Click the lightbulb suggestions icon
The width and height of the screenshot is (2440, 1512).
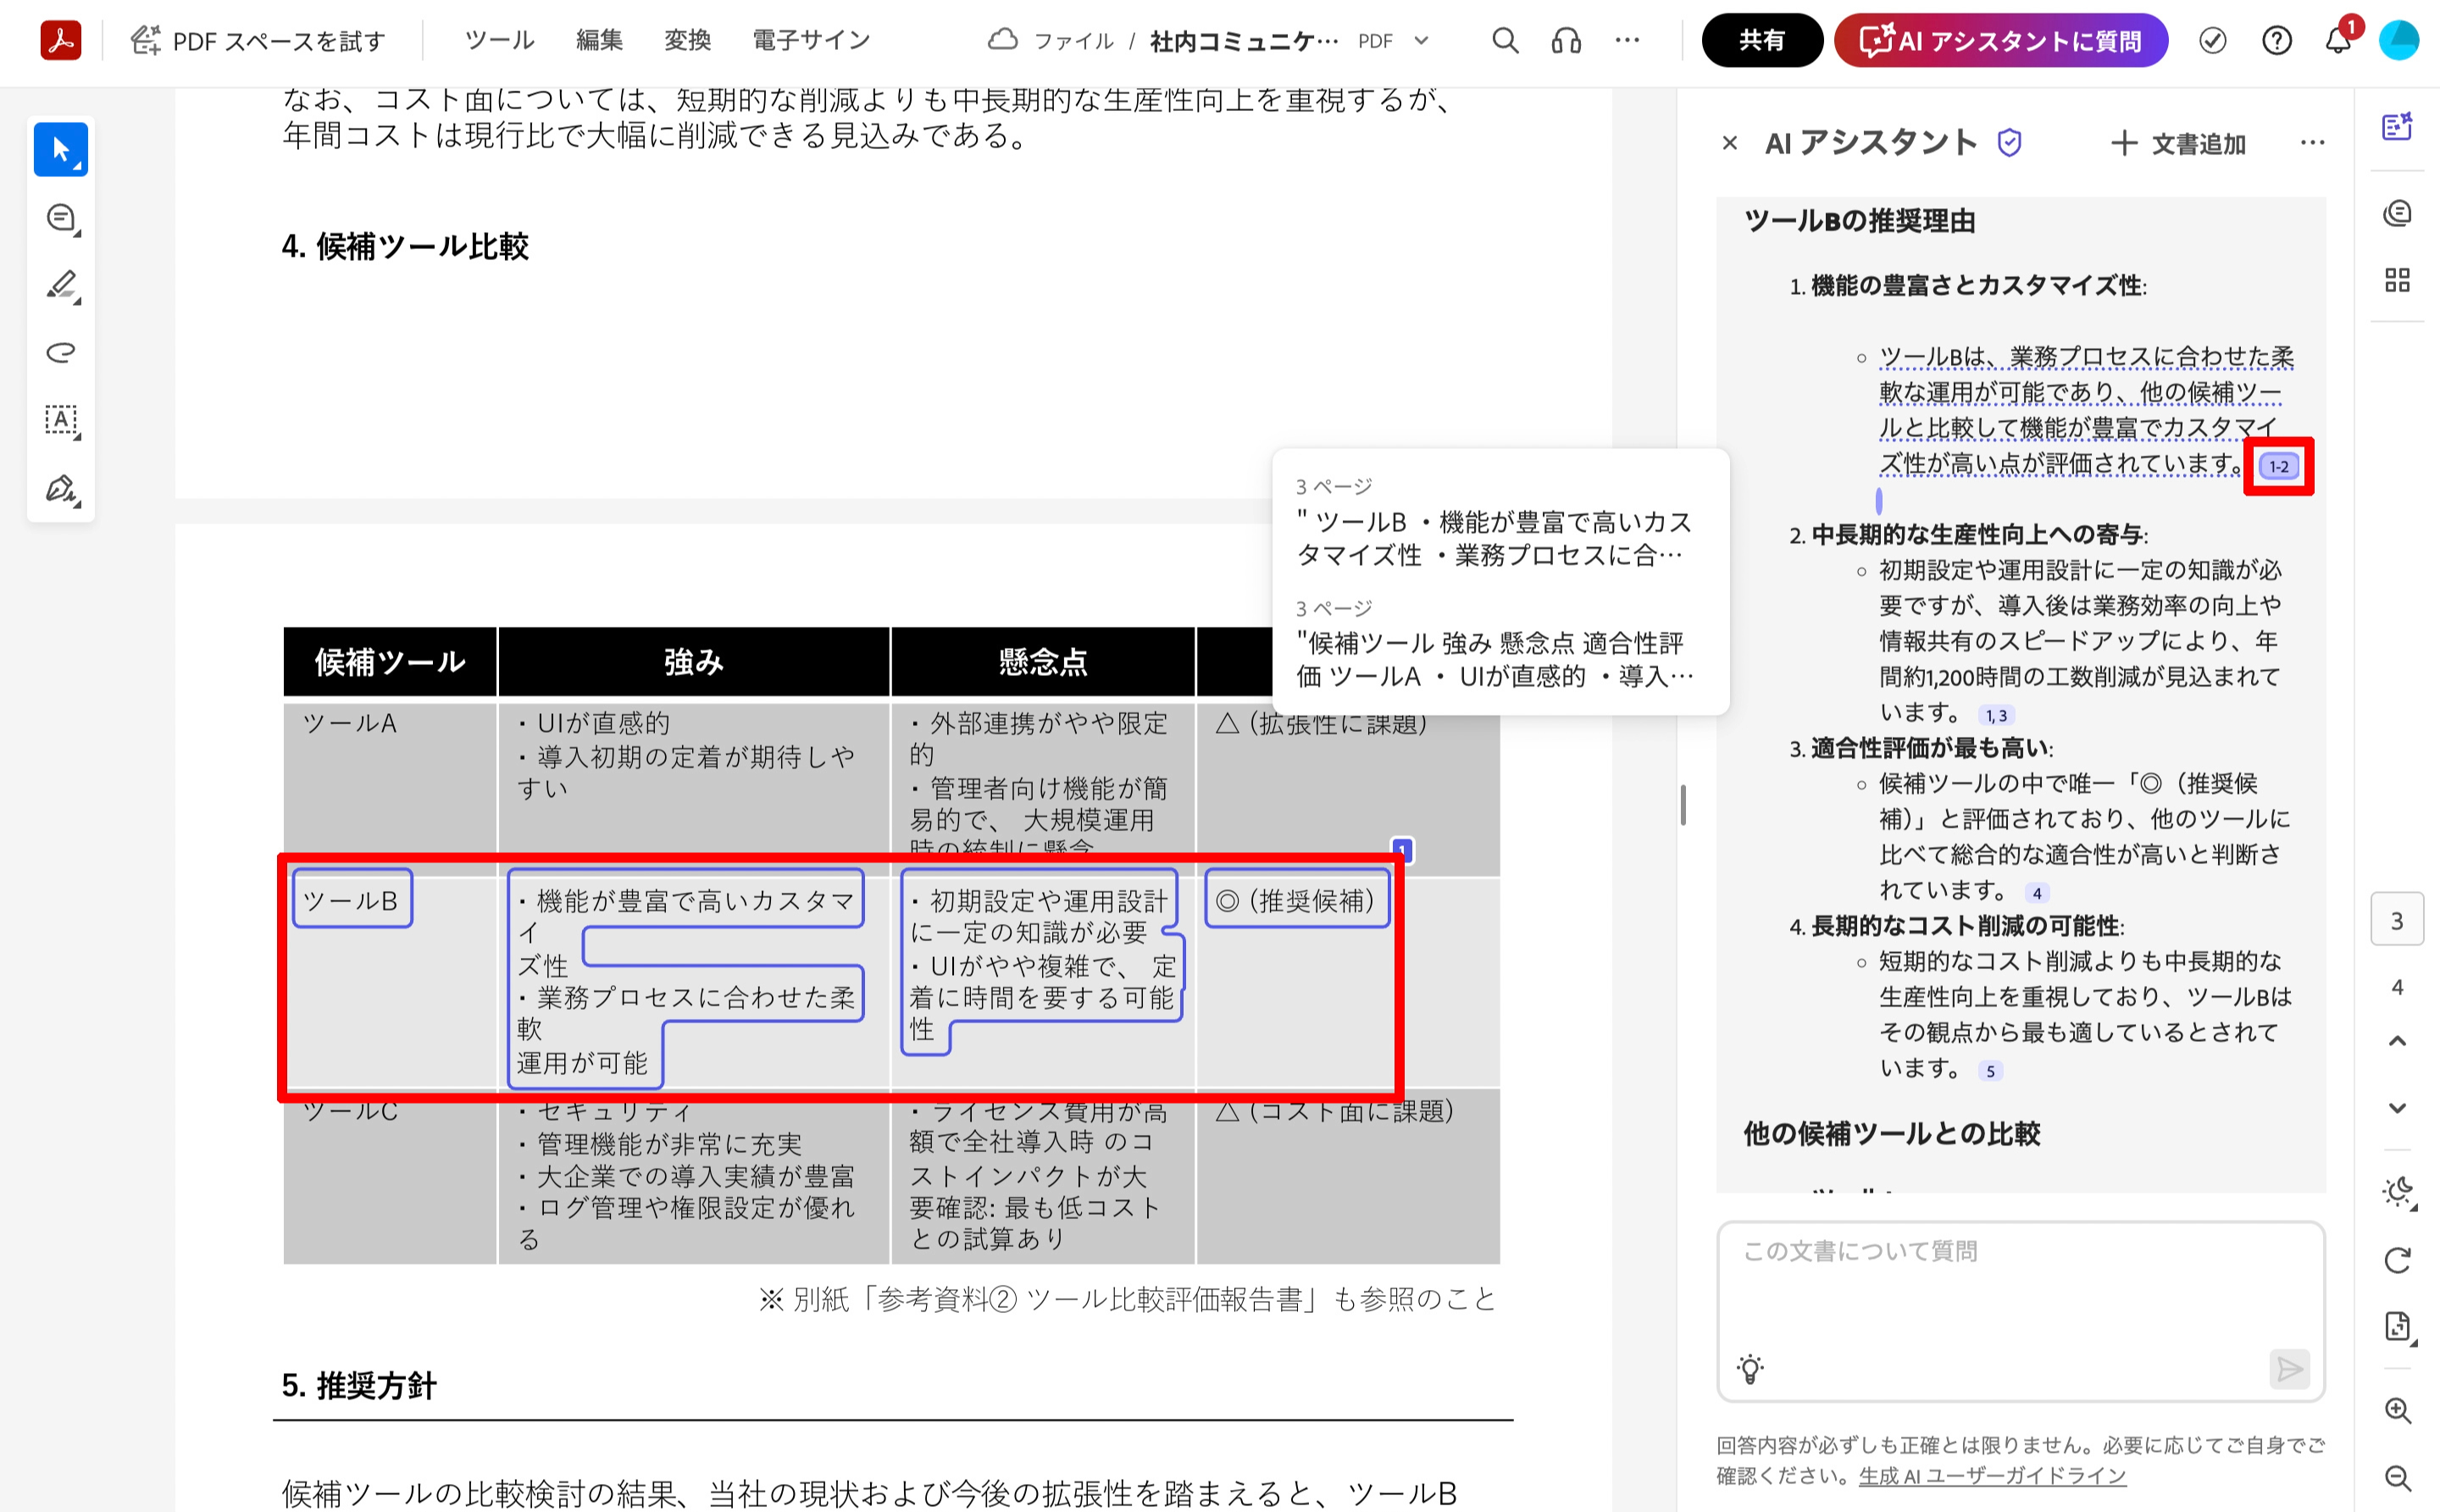tap(1750, 1369)
